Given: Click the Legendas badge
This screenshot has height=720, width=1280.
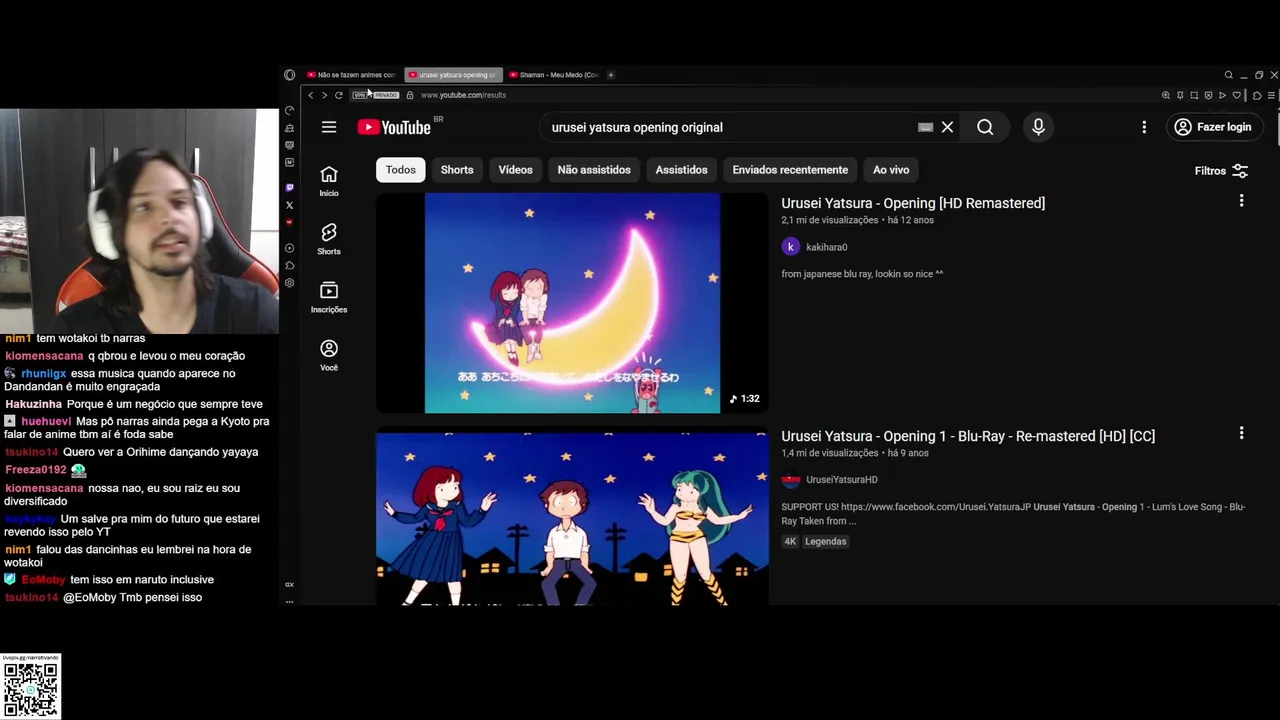Looking at the screenshot, I should tap(826, 542).
